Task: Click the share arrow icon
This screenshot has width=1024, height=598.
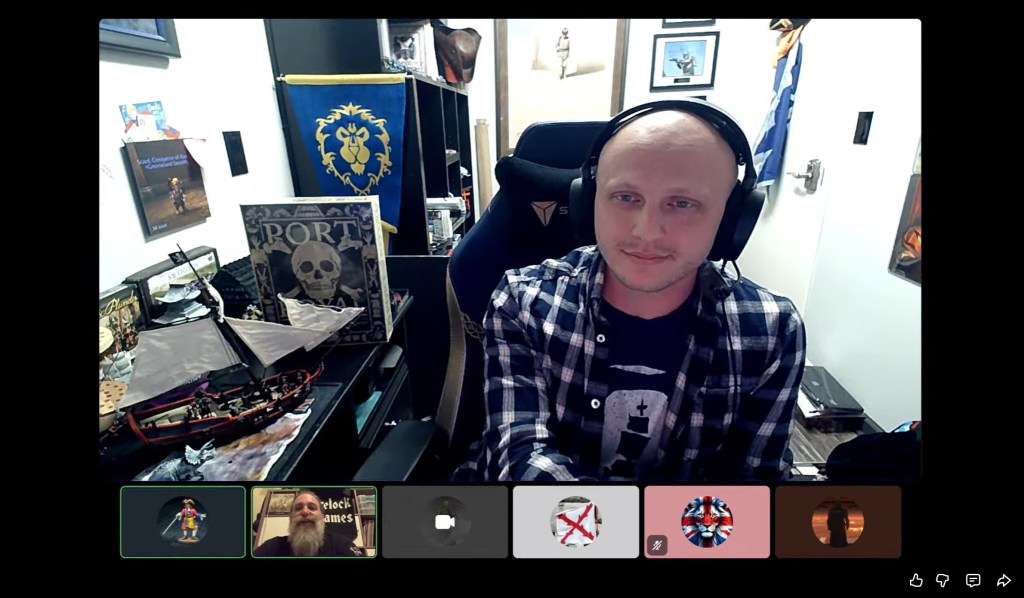Action: [x=1003, y=580]
